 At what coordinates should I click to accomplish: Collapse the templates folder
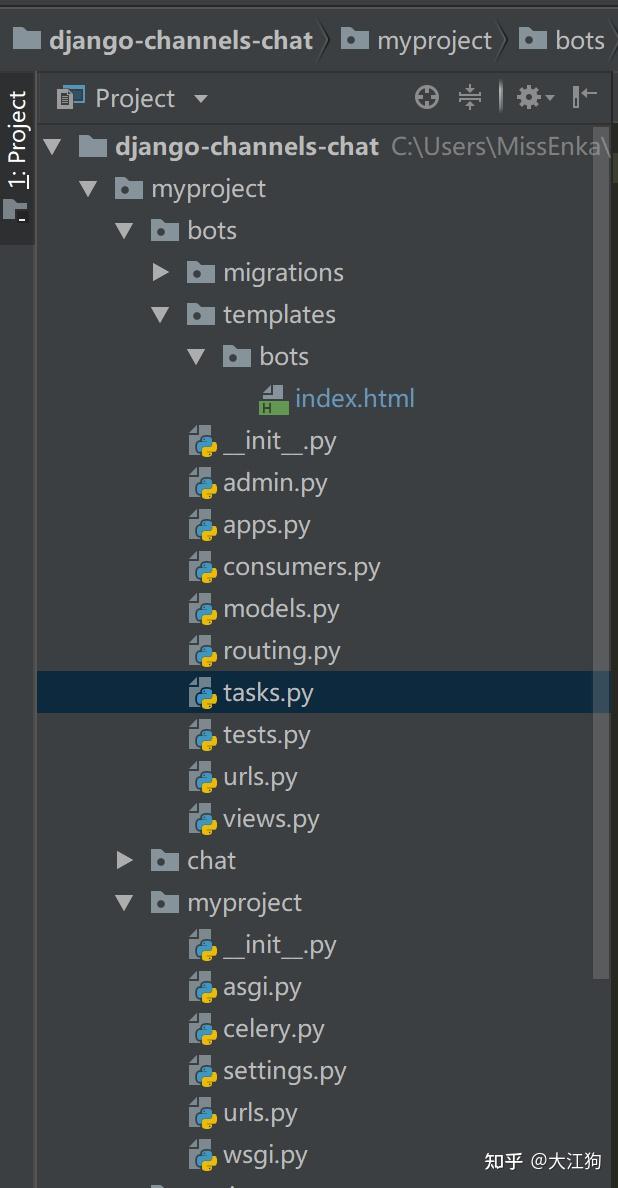[x=160, y=314]
